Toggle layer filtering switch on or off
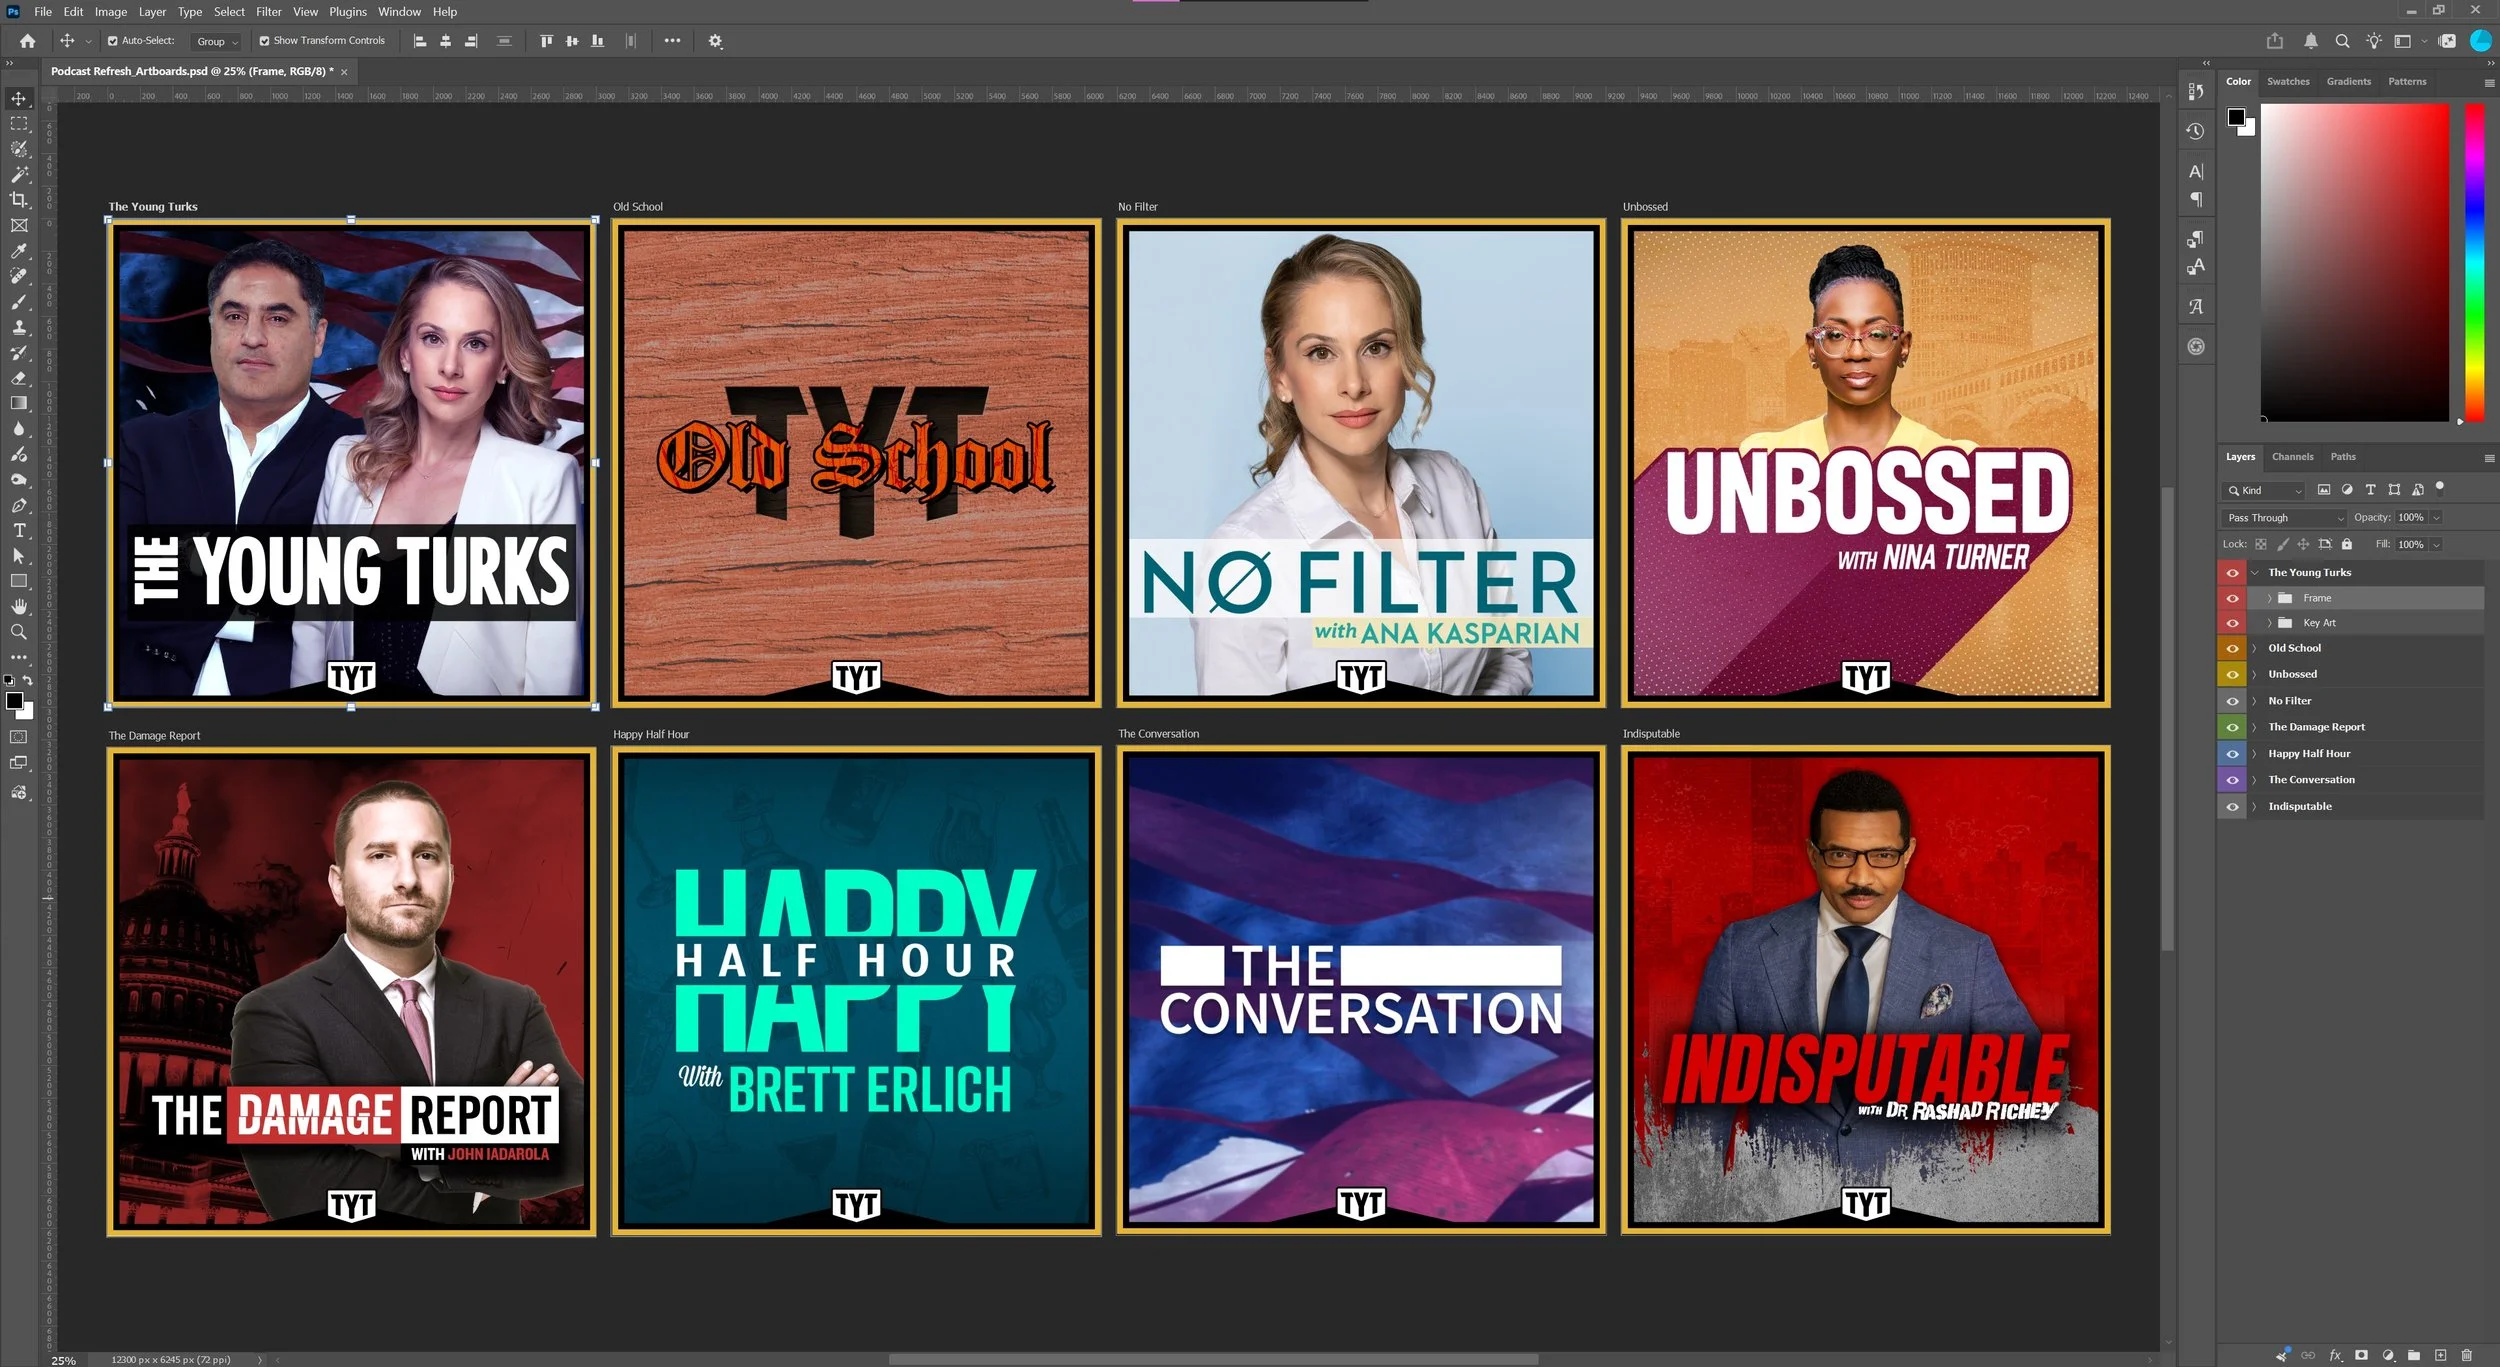Screen dimensions: 2500x1367 2440,487
